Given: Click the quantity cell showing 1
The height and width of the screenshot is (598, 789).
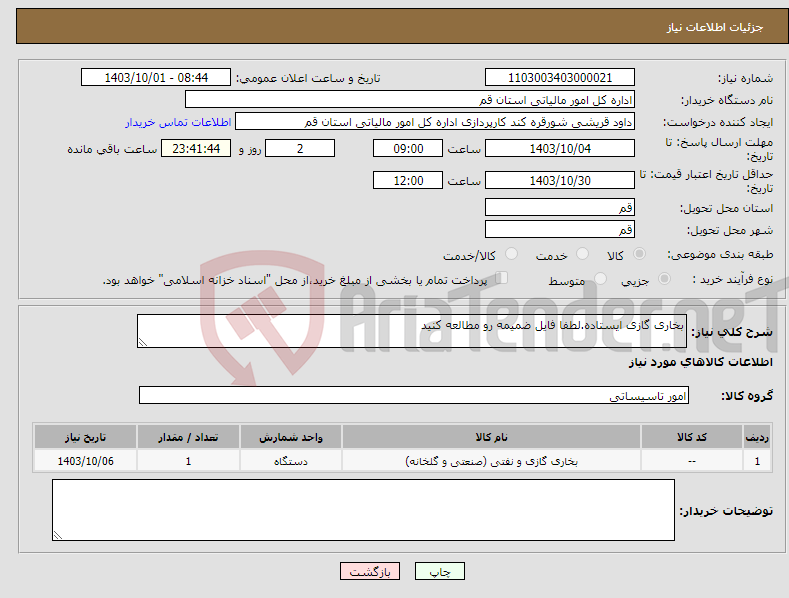Looking at the screenshot, I should point(188,461).
